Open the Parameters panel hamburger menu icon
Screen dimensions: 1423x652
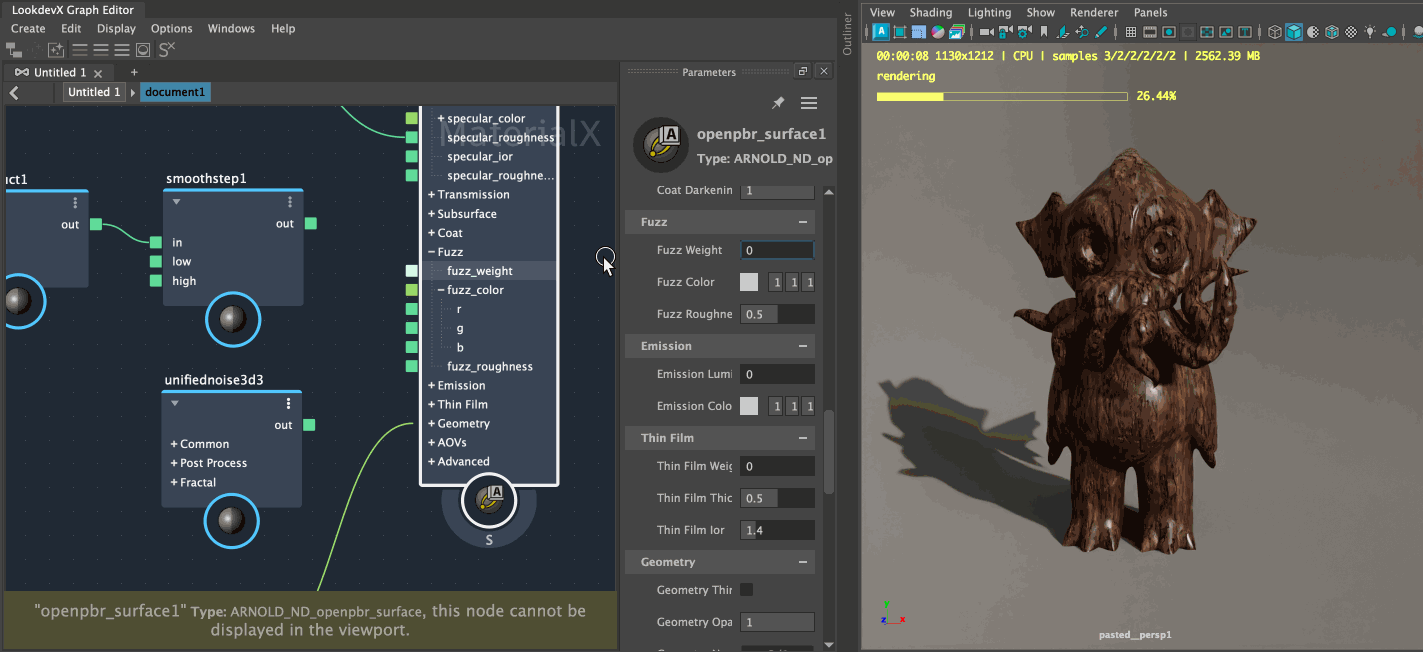point(809,102)
